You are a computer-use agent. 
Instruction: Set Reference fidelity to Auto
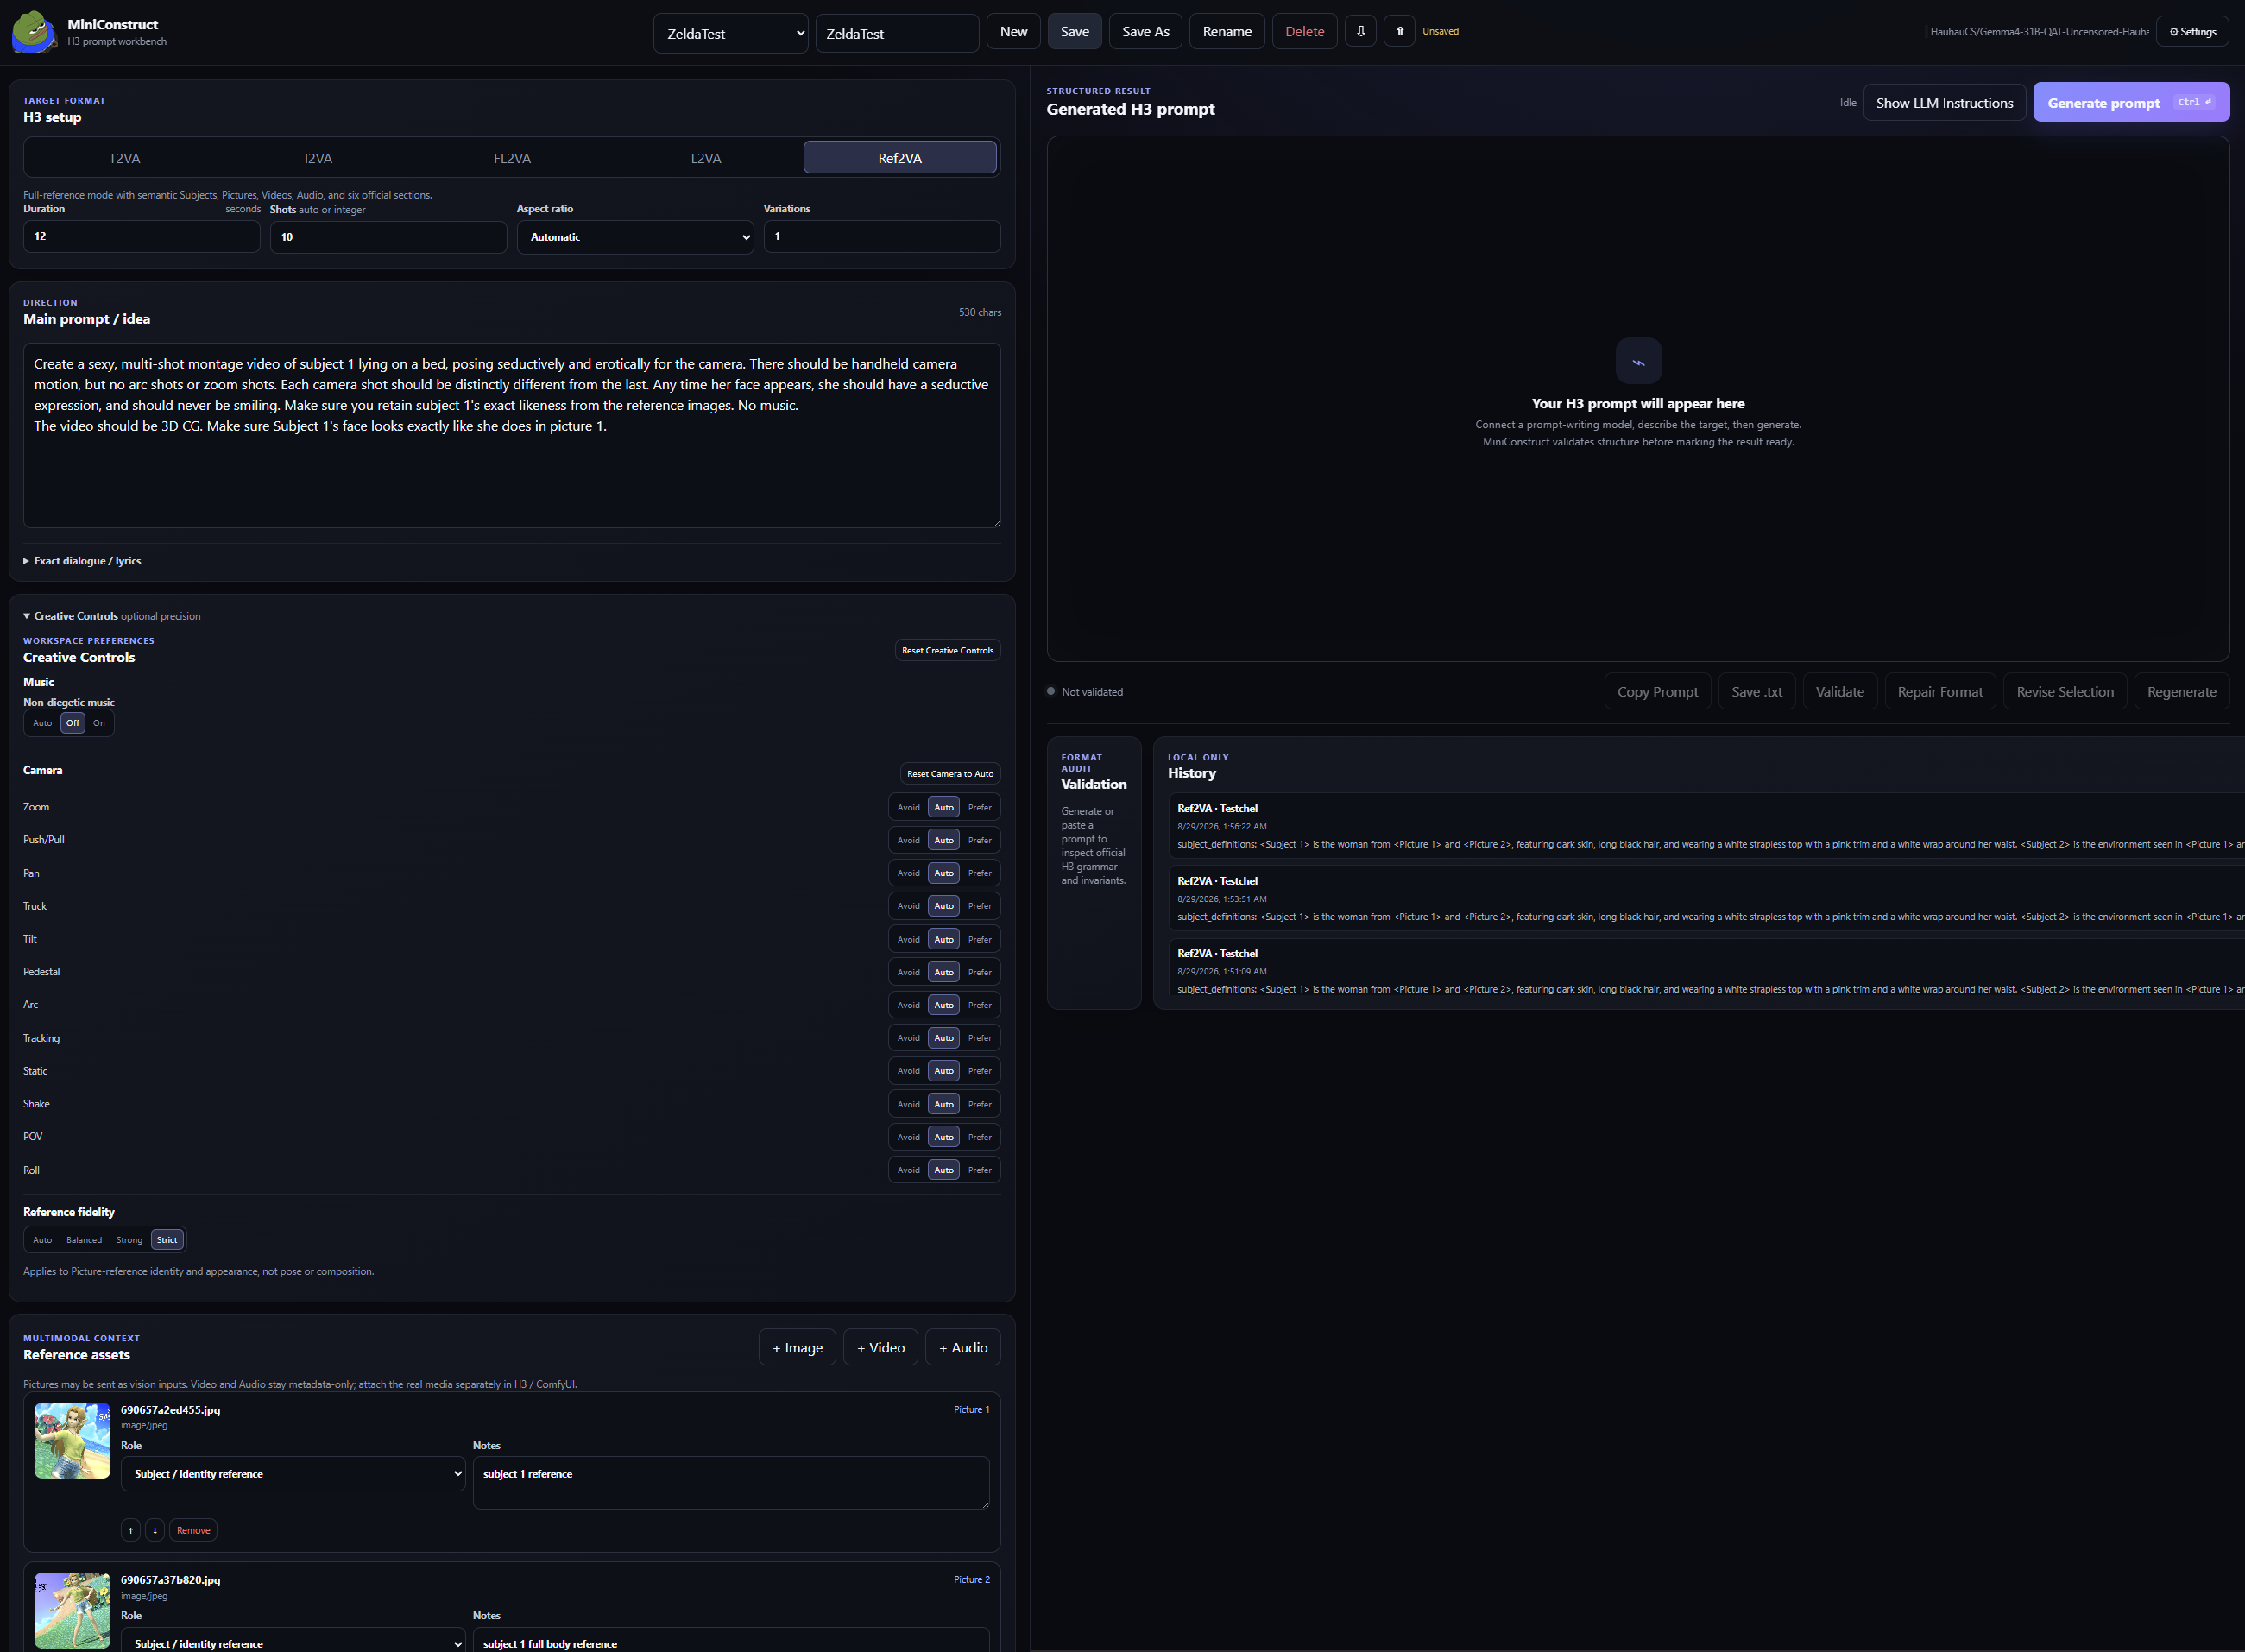pos(42,1240)
